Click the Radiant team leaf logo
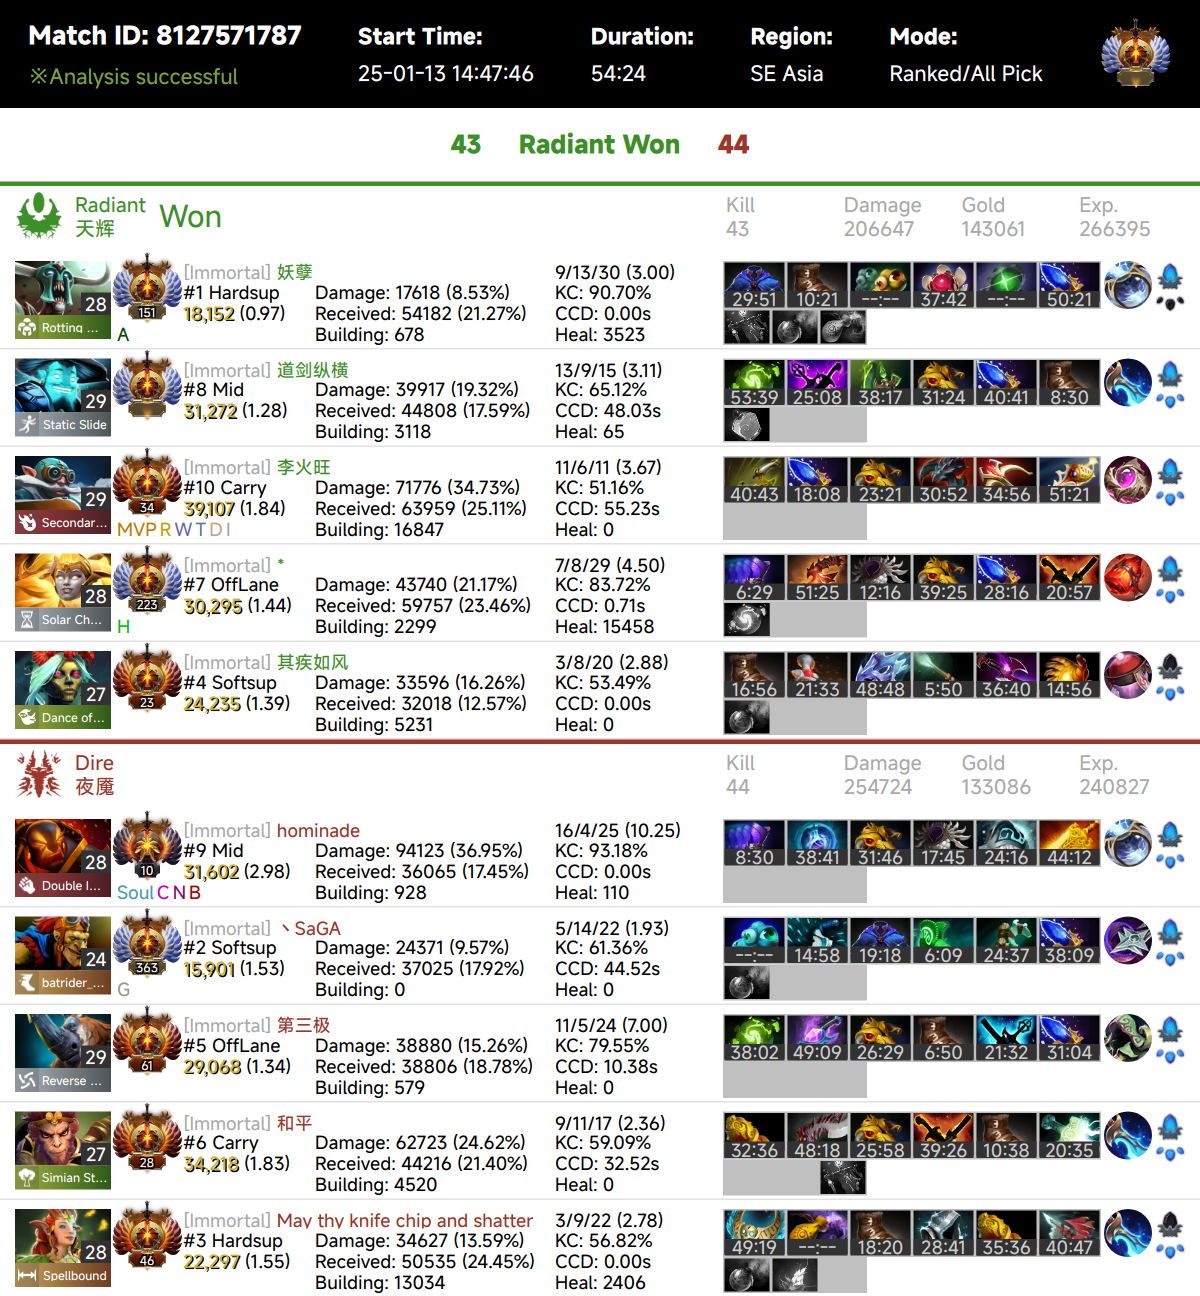Image resolution: width=1200 pixels, height=1296 pixels. click(39, 216)
